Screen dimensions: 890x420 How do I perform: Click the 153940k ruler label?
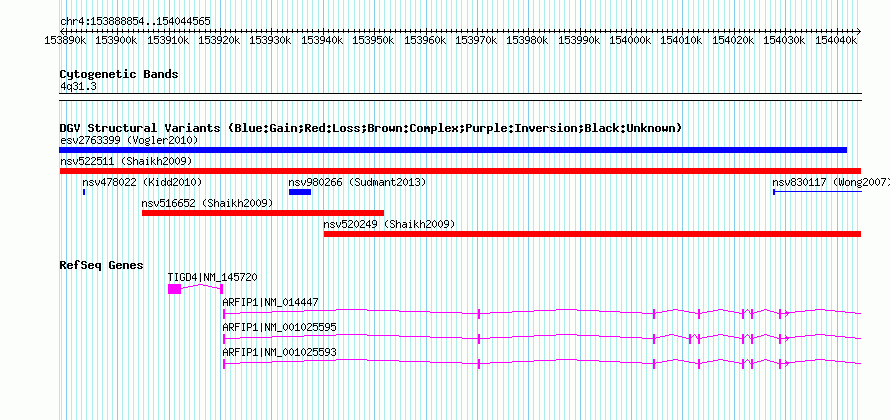click(322, 40)
